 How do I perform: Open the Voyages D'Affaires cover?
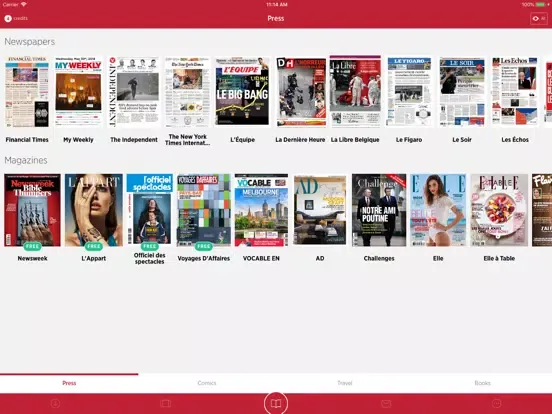click(x=204, y=210)
